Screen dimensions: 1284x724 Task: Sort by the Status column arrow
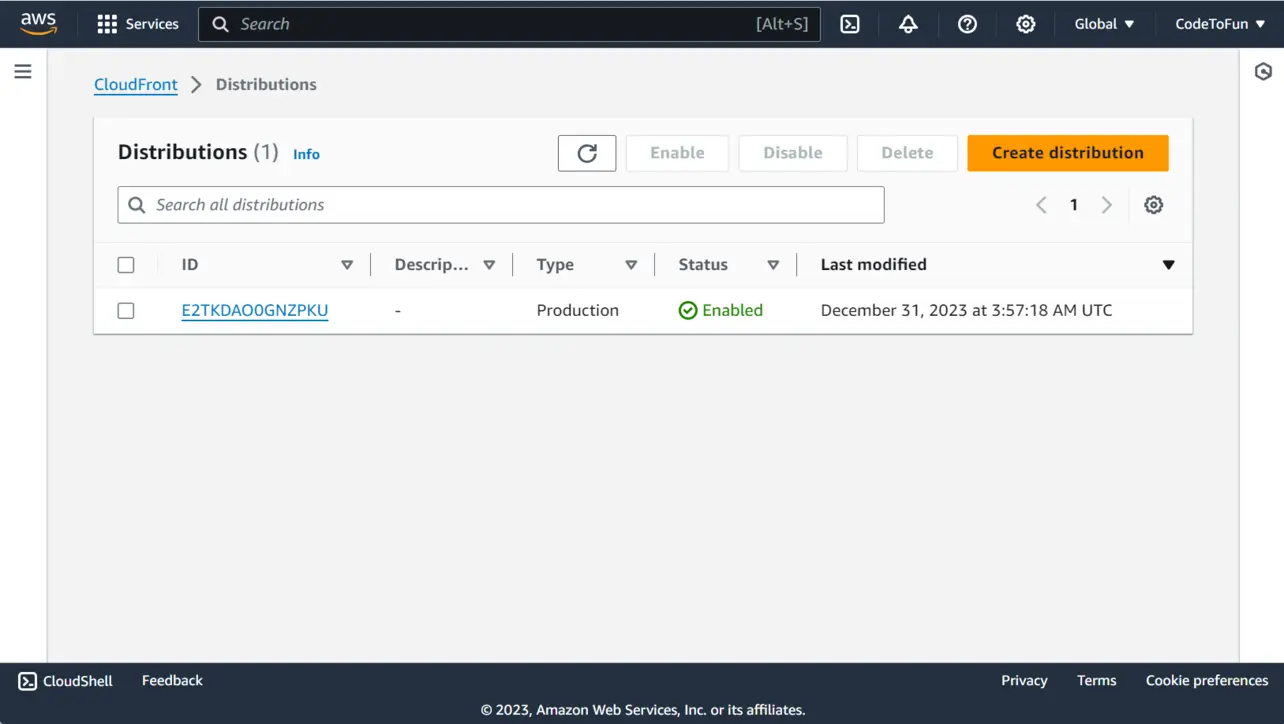tap(773, 265)
